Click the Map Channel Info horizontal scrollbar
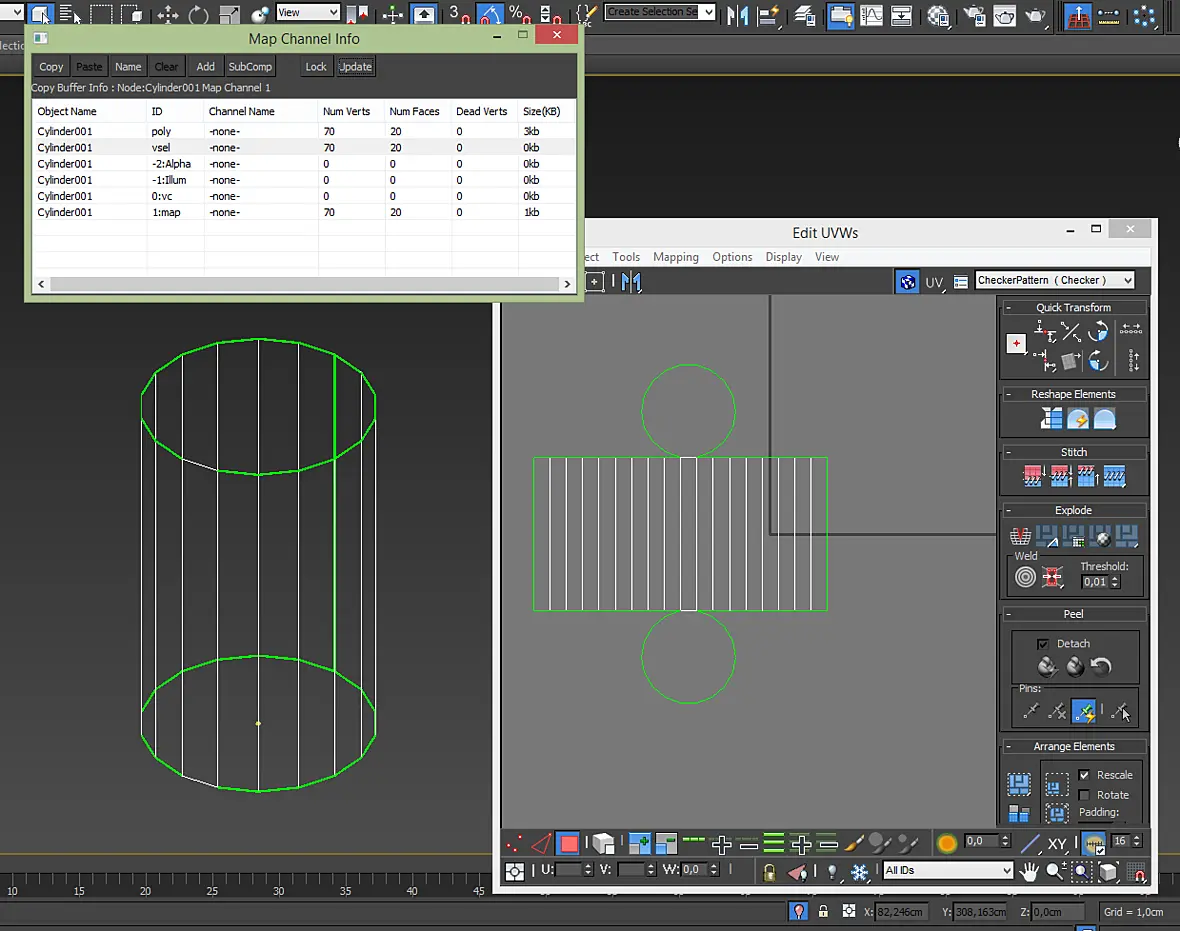1180x931 pixels. (x=304, y=284)
